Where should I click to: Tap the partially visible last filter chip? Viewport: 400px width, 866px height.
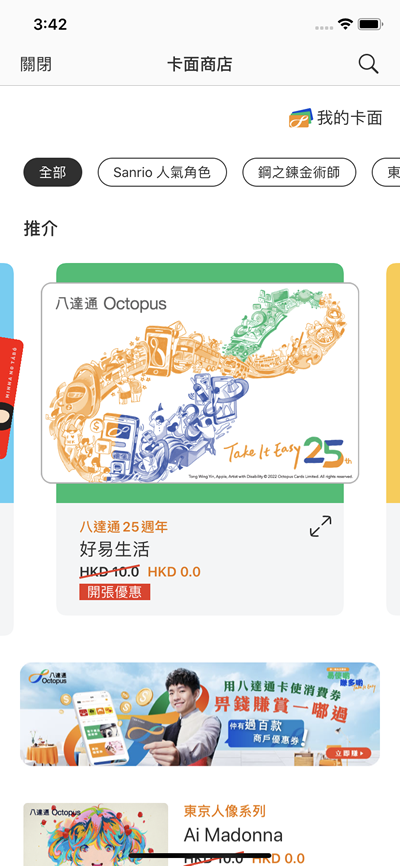(386, 172)
